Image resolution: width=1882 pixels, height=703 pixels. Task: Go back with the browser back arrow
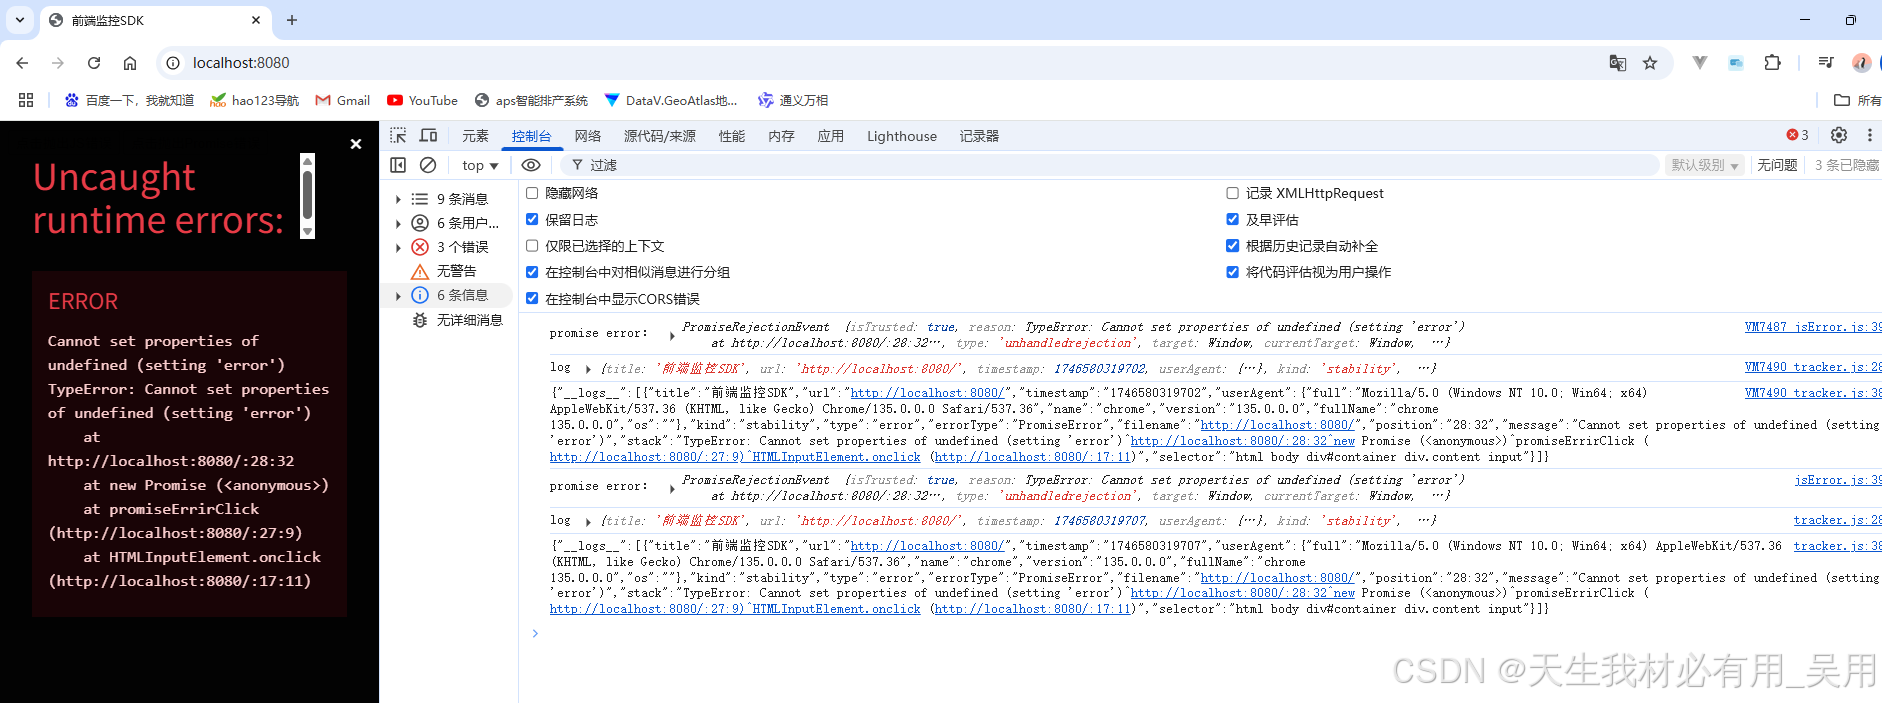point(22,63)
